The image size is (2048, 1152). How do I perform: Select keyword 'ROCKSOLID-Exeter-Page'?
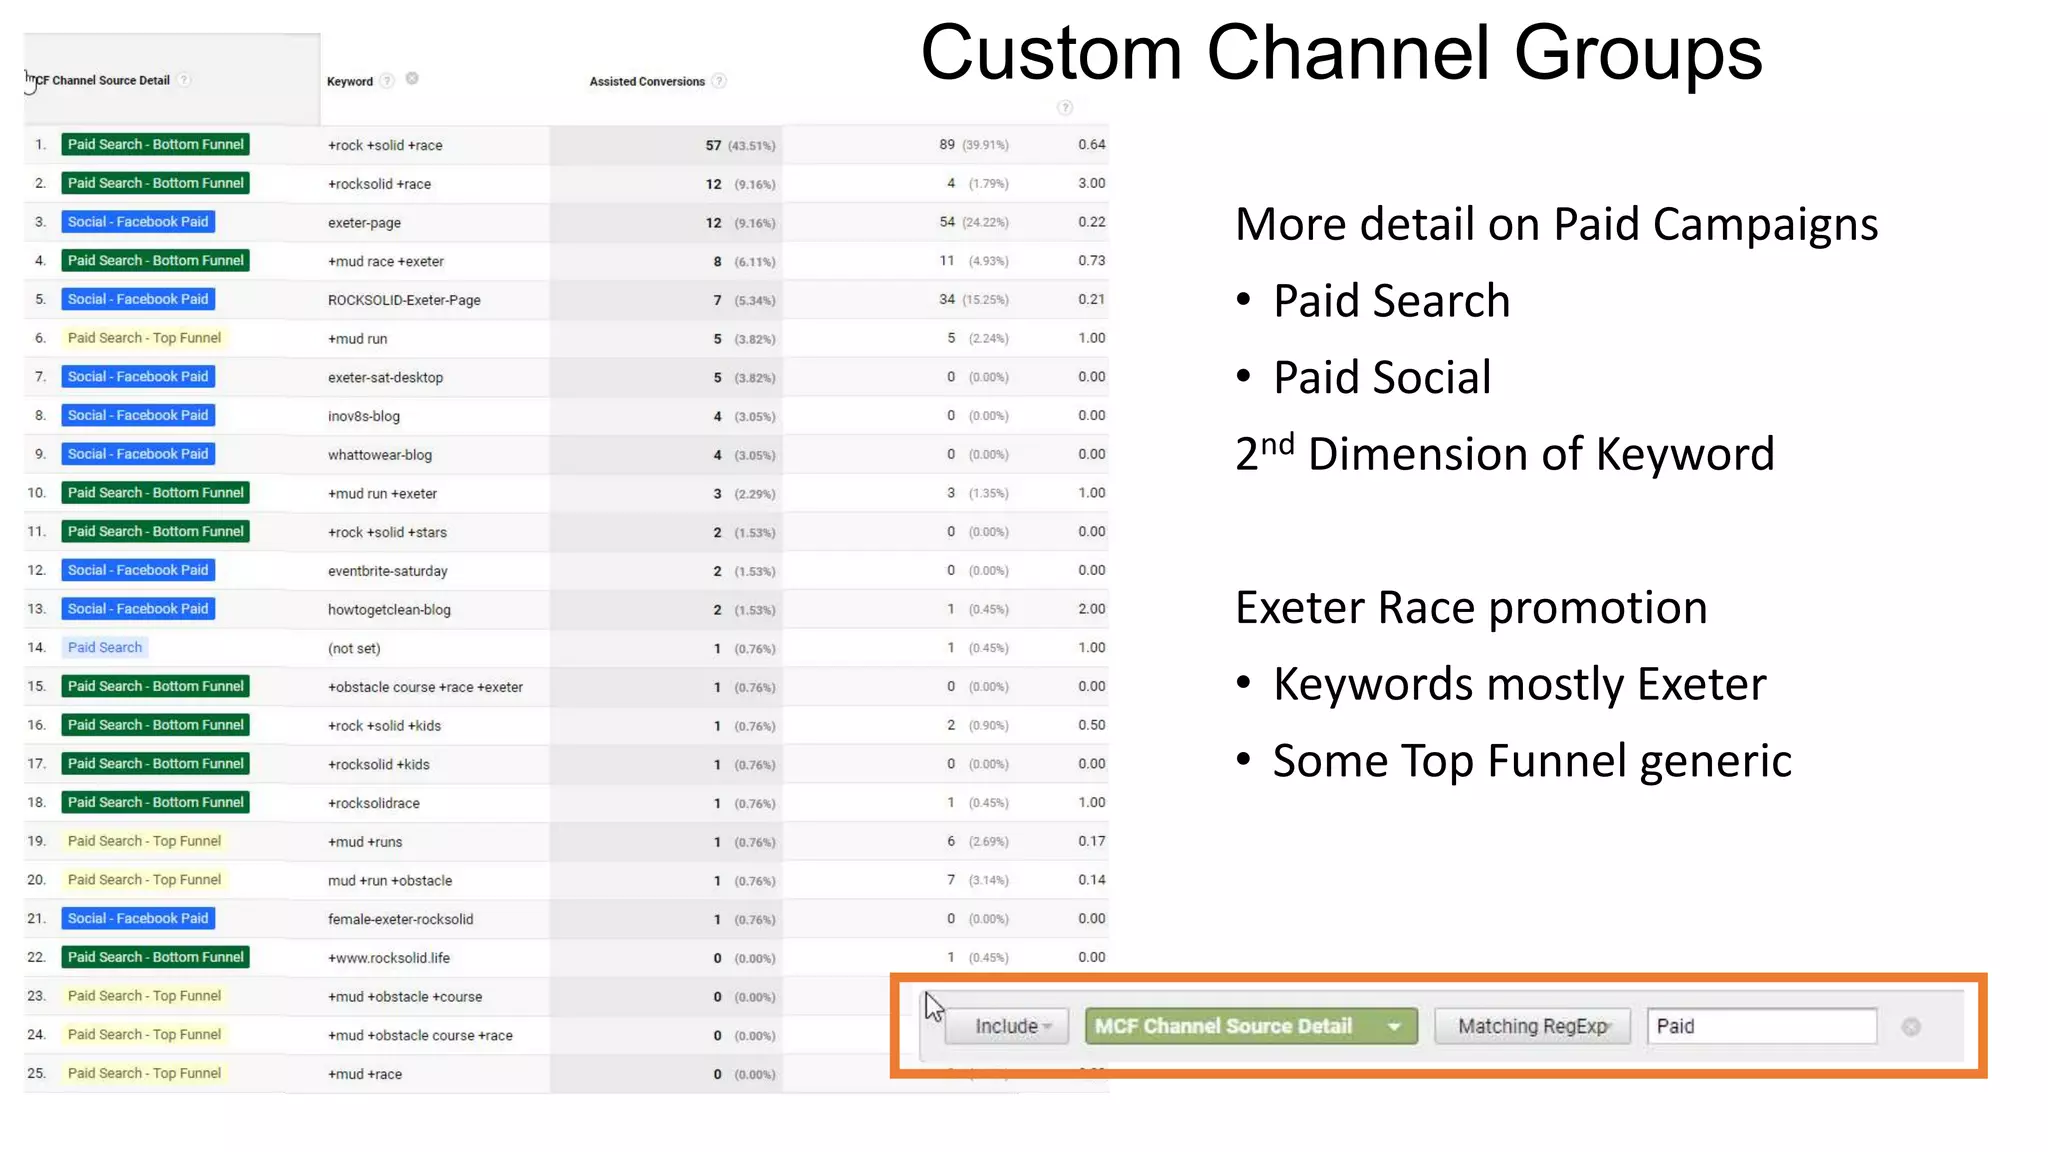coord(404,300)
